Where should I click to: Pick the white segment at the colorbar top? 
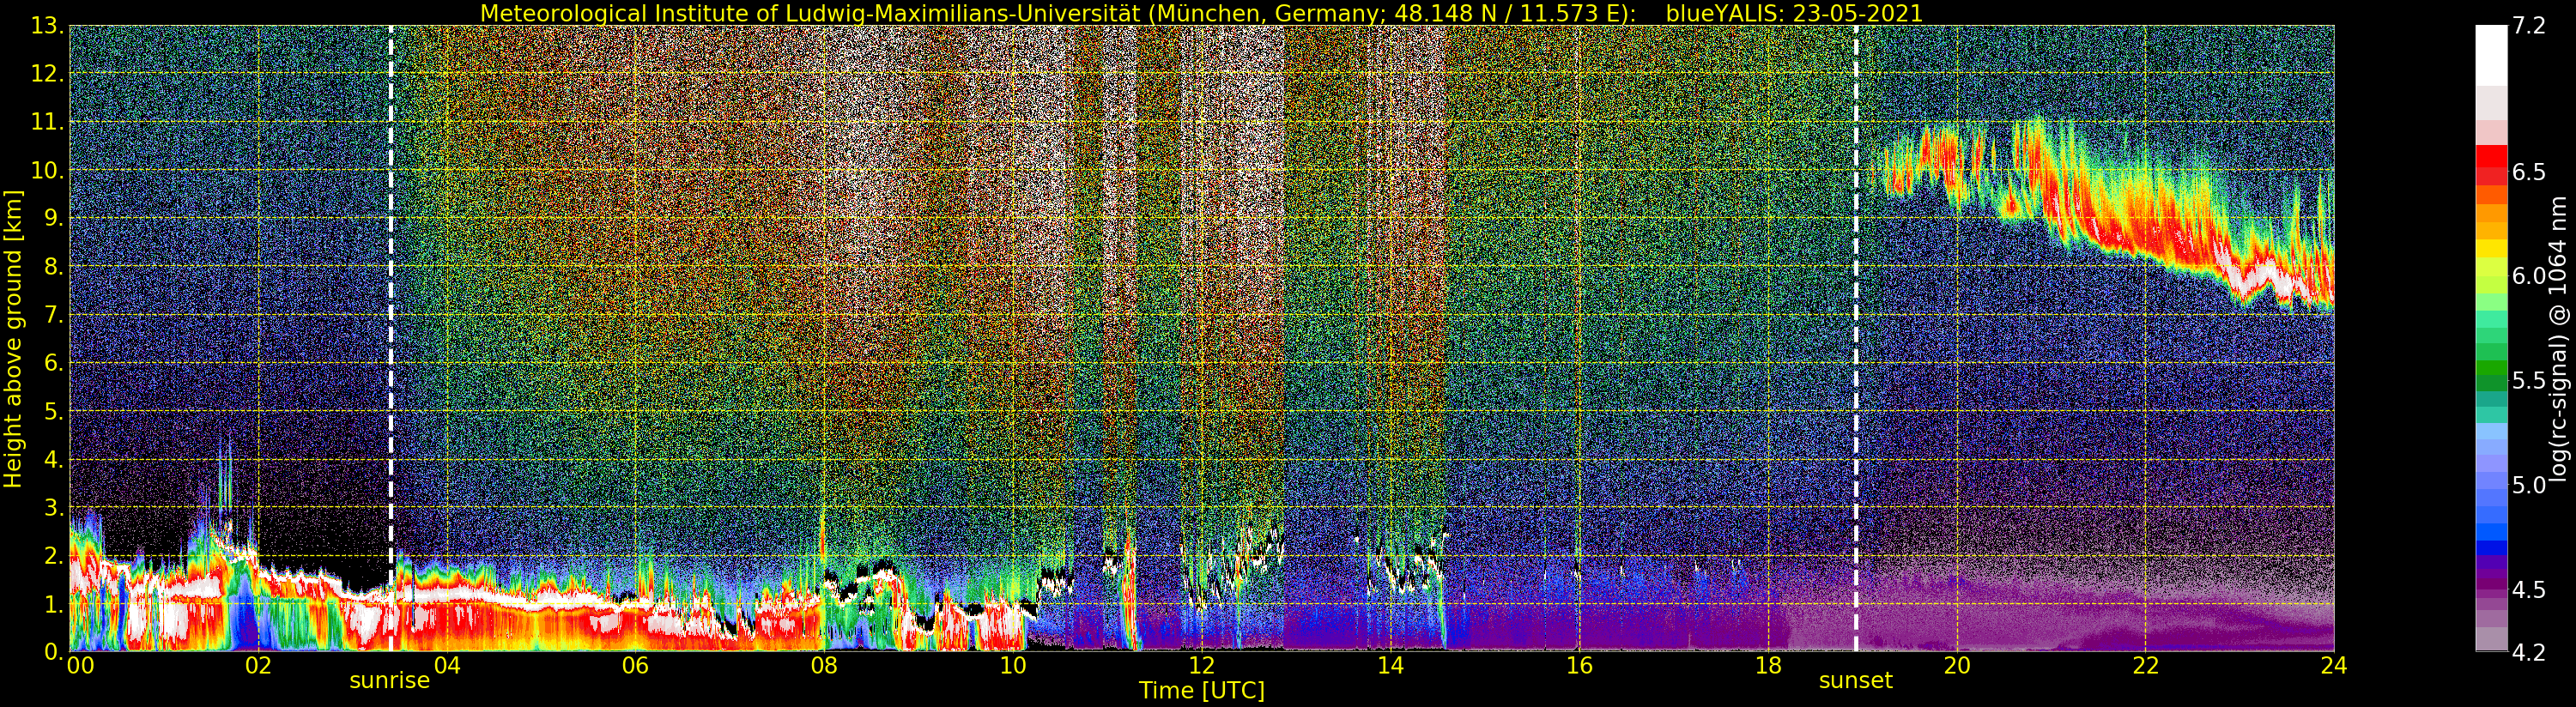pyautogui.click(x=2491, y=55)
